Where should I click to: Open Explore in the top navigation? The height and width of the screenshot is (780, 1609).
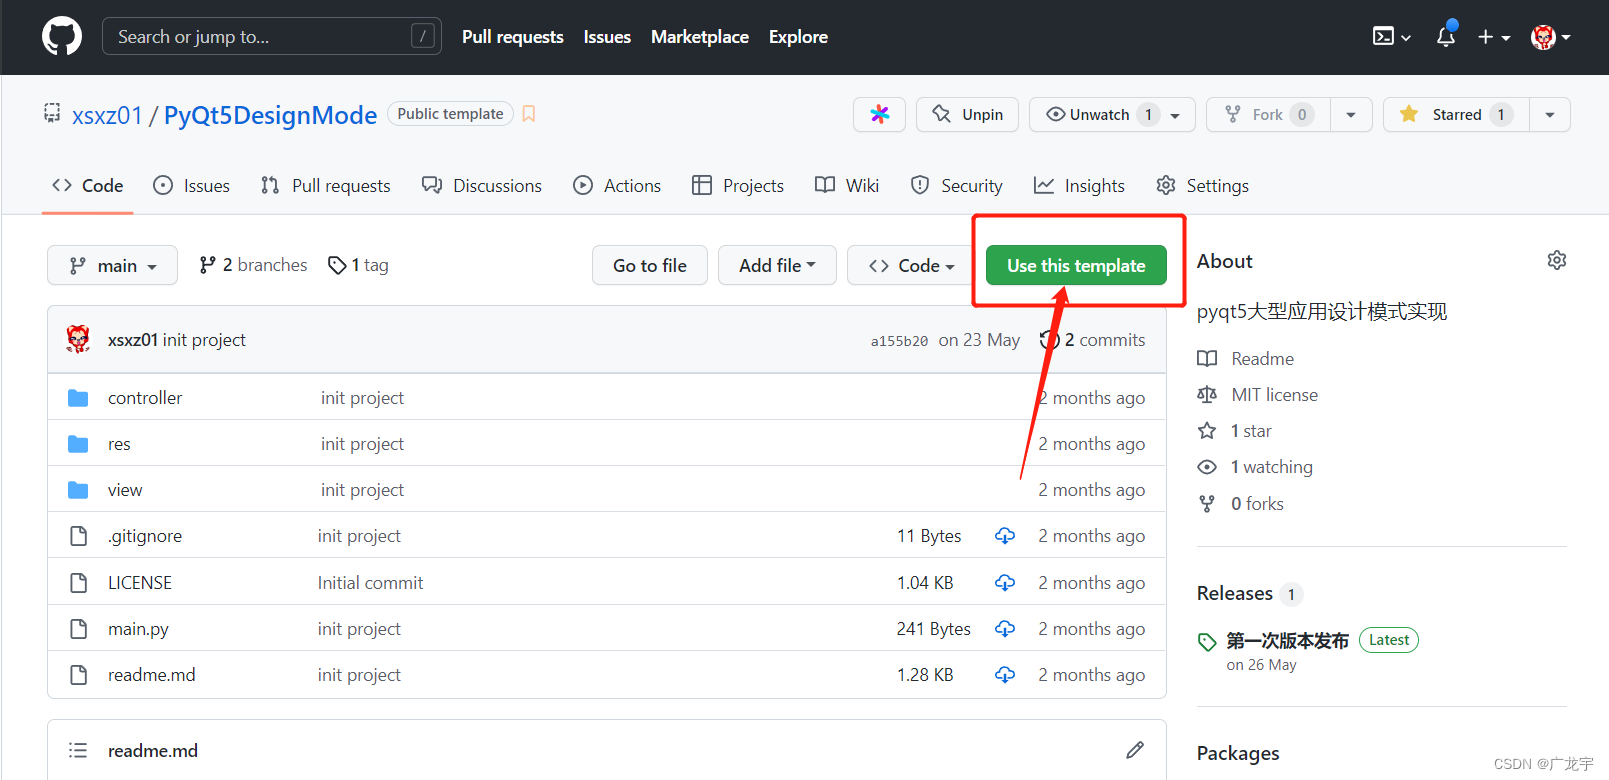coord(798,37)
